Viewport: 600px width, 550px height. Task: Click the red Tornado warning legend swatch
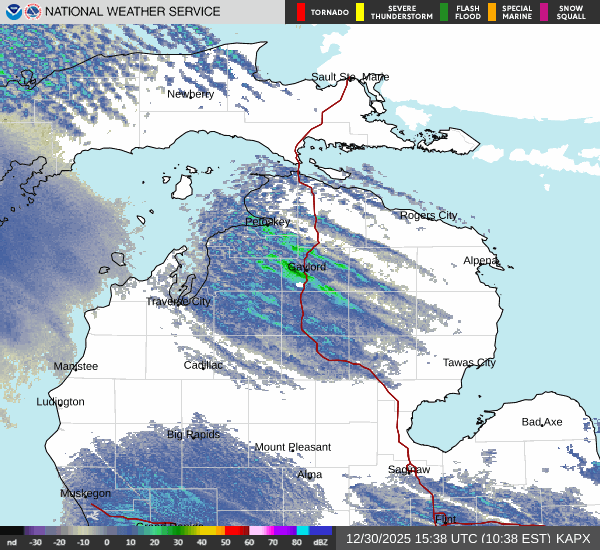[x=300, y=12]
